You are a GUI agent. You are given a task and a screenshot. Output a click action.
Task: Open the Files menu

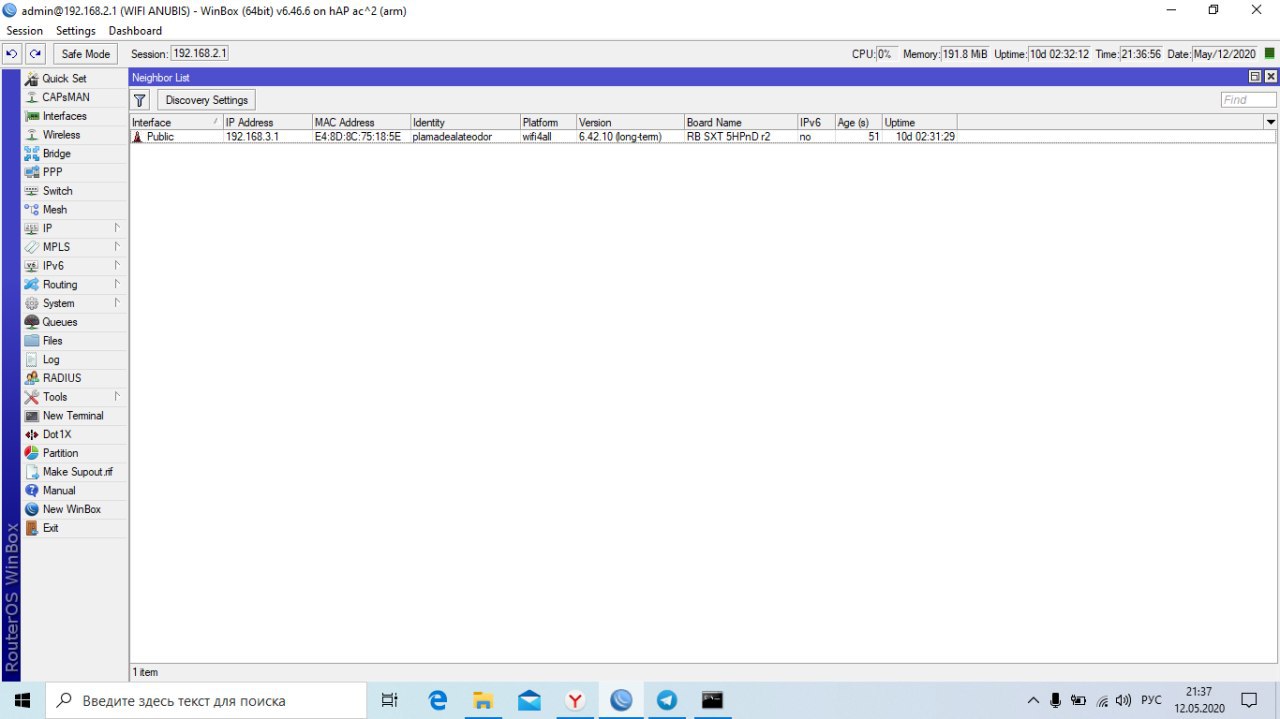click(74, 341)
